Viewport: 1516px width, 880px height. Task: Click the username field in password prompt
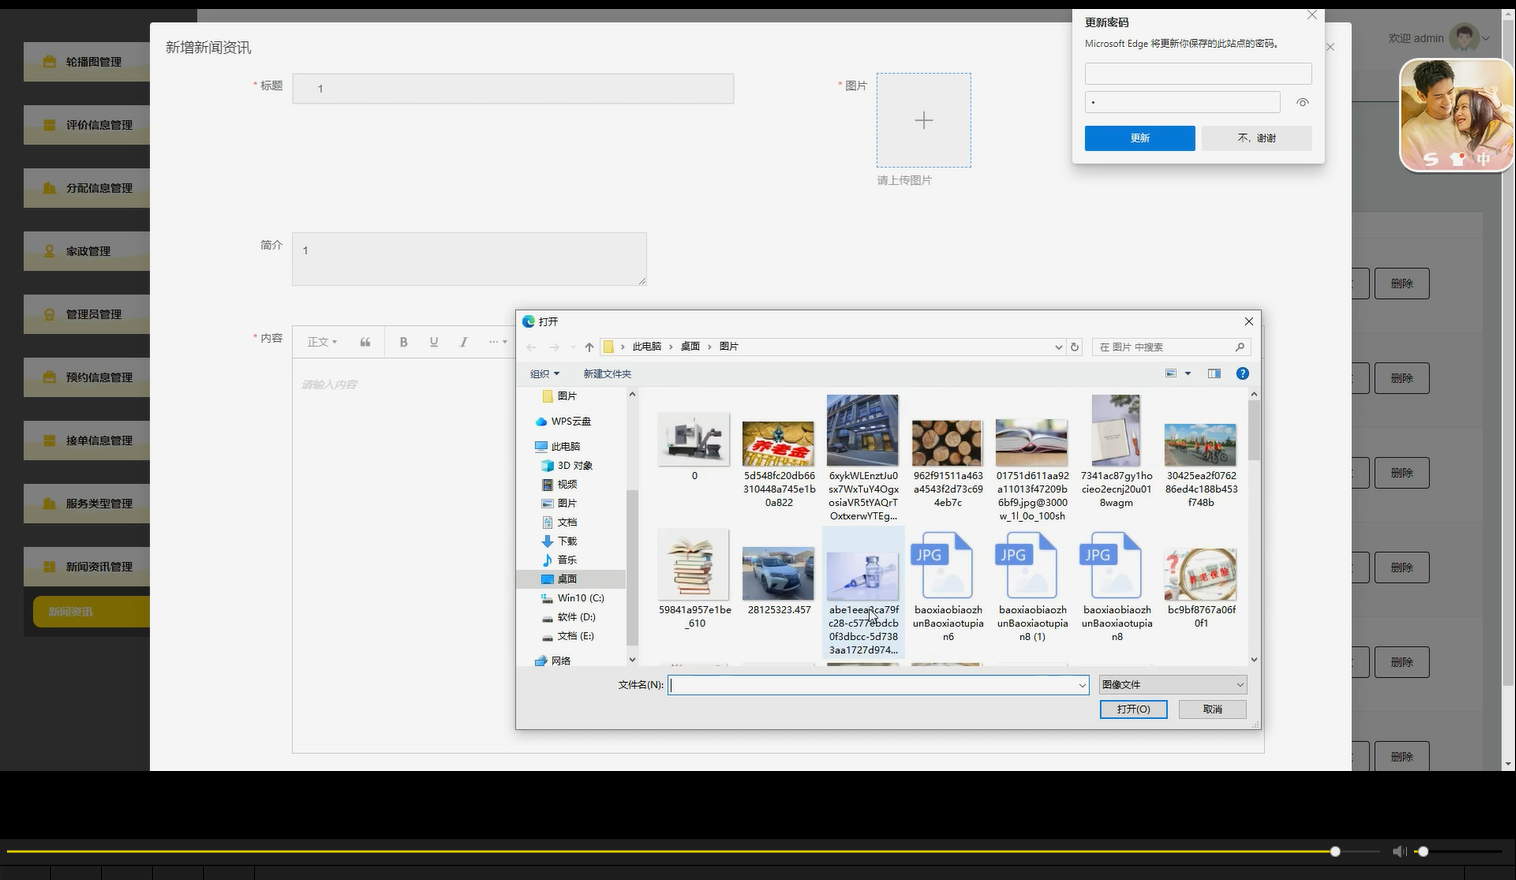pyautogui.click(x=1198, y=73)
